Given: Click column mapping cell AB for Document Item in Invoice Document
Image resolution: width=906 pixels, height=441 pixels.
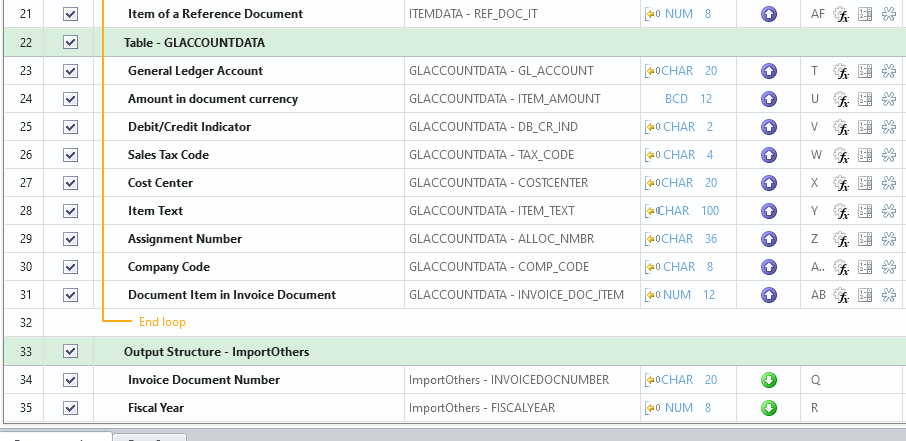Looking at the screenshot, I should 818,295.
